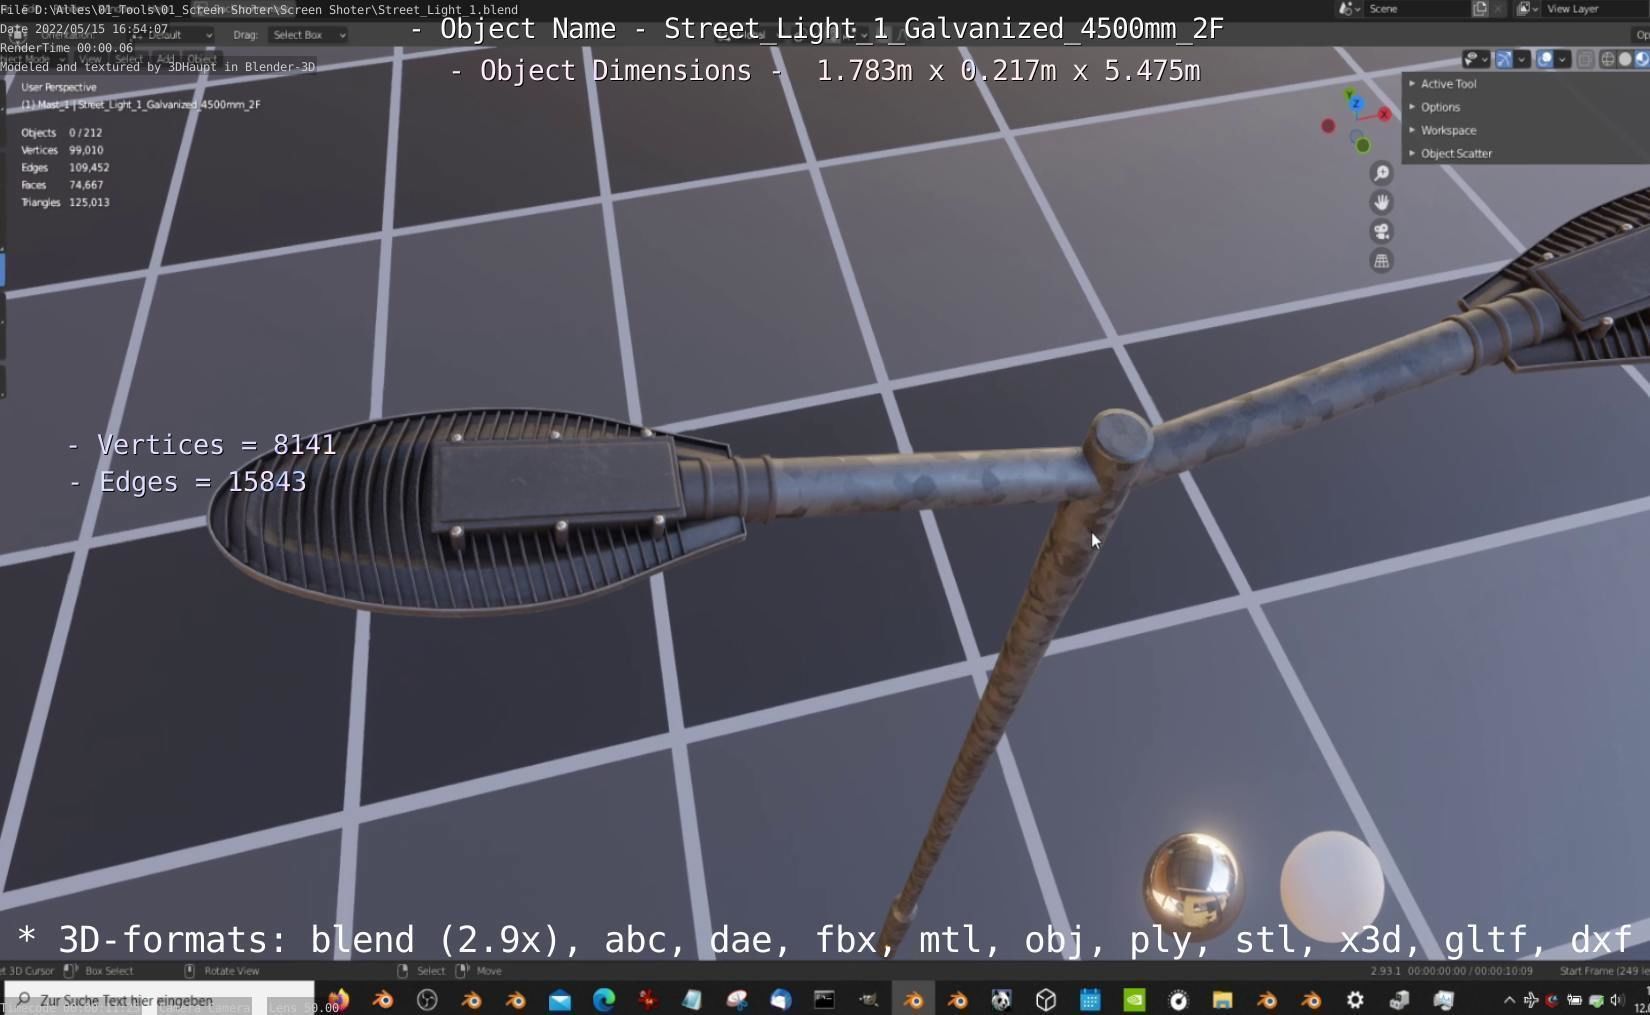Image resolution: width=1650 pixels, height=1015 pixels.
Task: Open the panda icon app in taskbar
Action: (1001, 999)
